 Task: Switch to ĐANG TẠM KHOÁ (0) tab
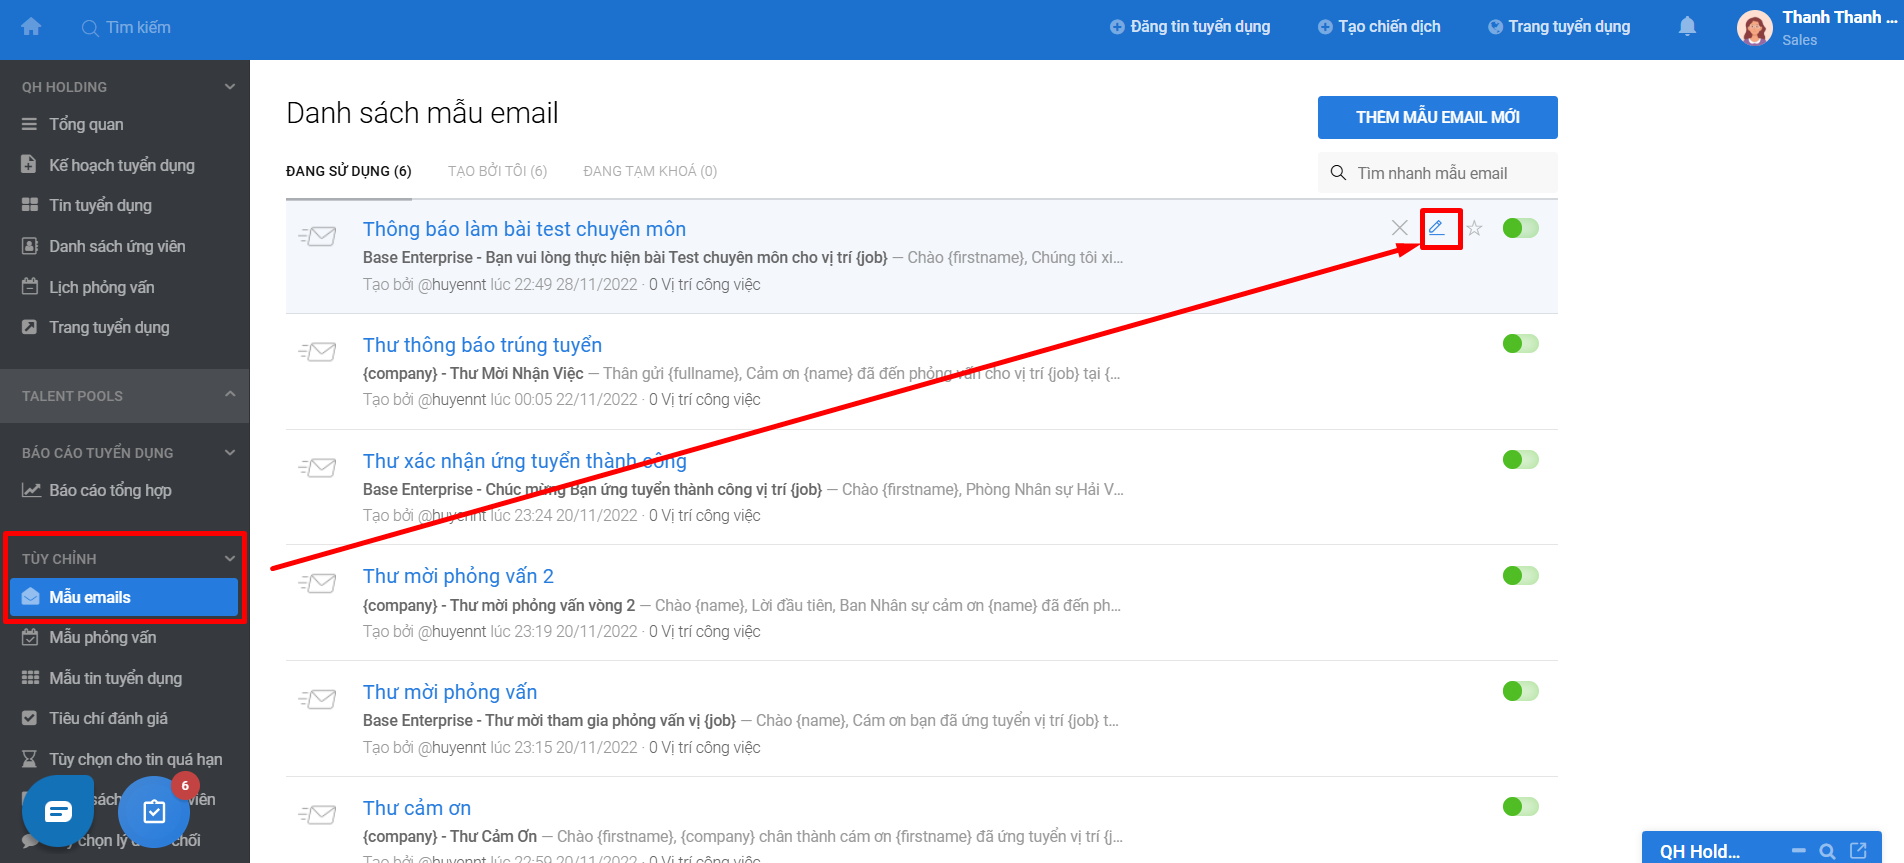[650, 171]
